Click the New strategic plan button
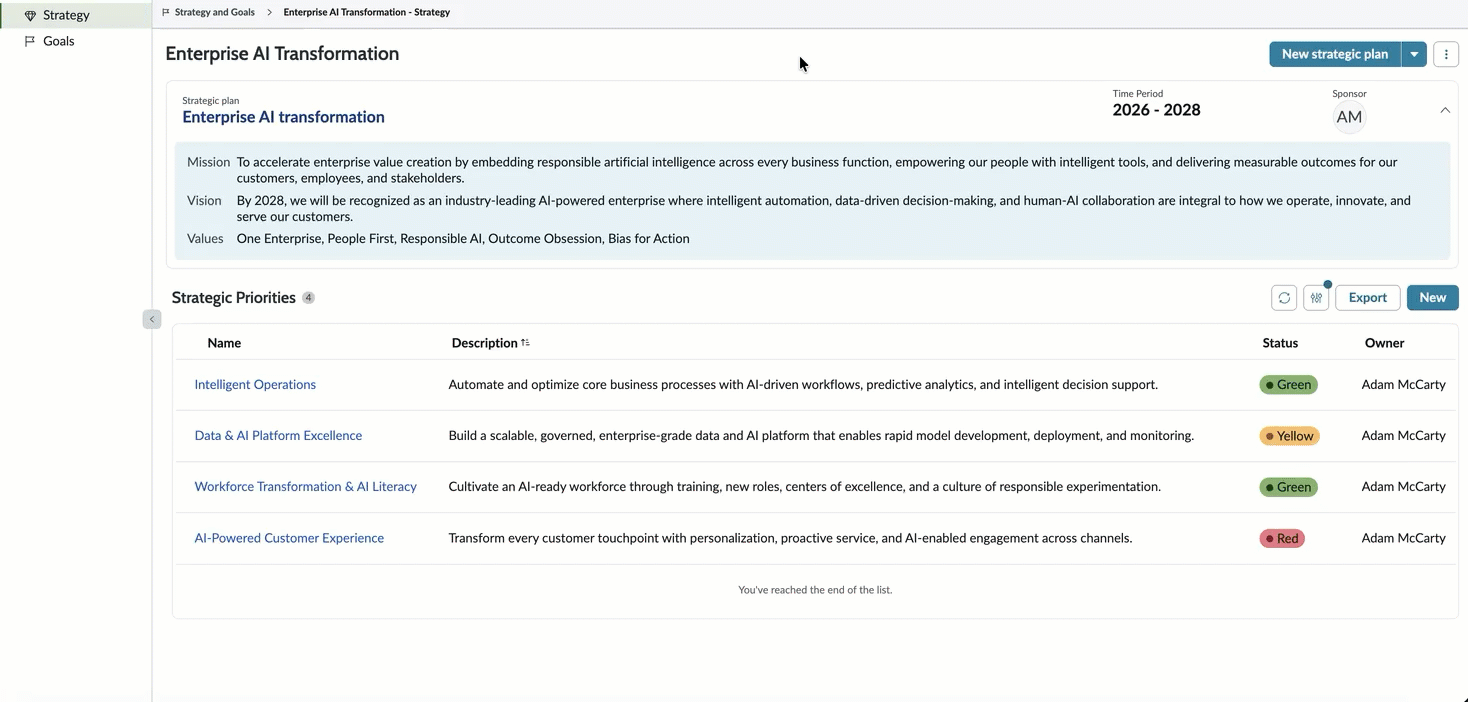The image size is (1468, 702). tap(1335, 54)
